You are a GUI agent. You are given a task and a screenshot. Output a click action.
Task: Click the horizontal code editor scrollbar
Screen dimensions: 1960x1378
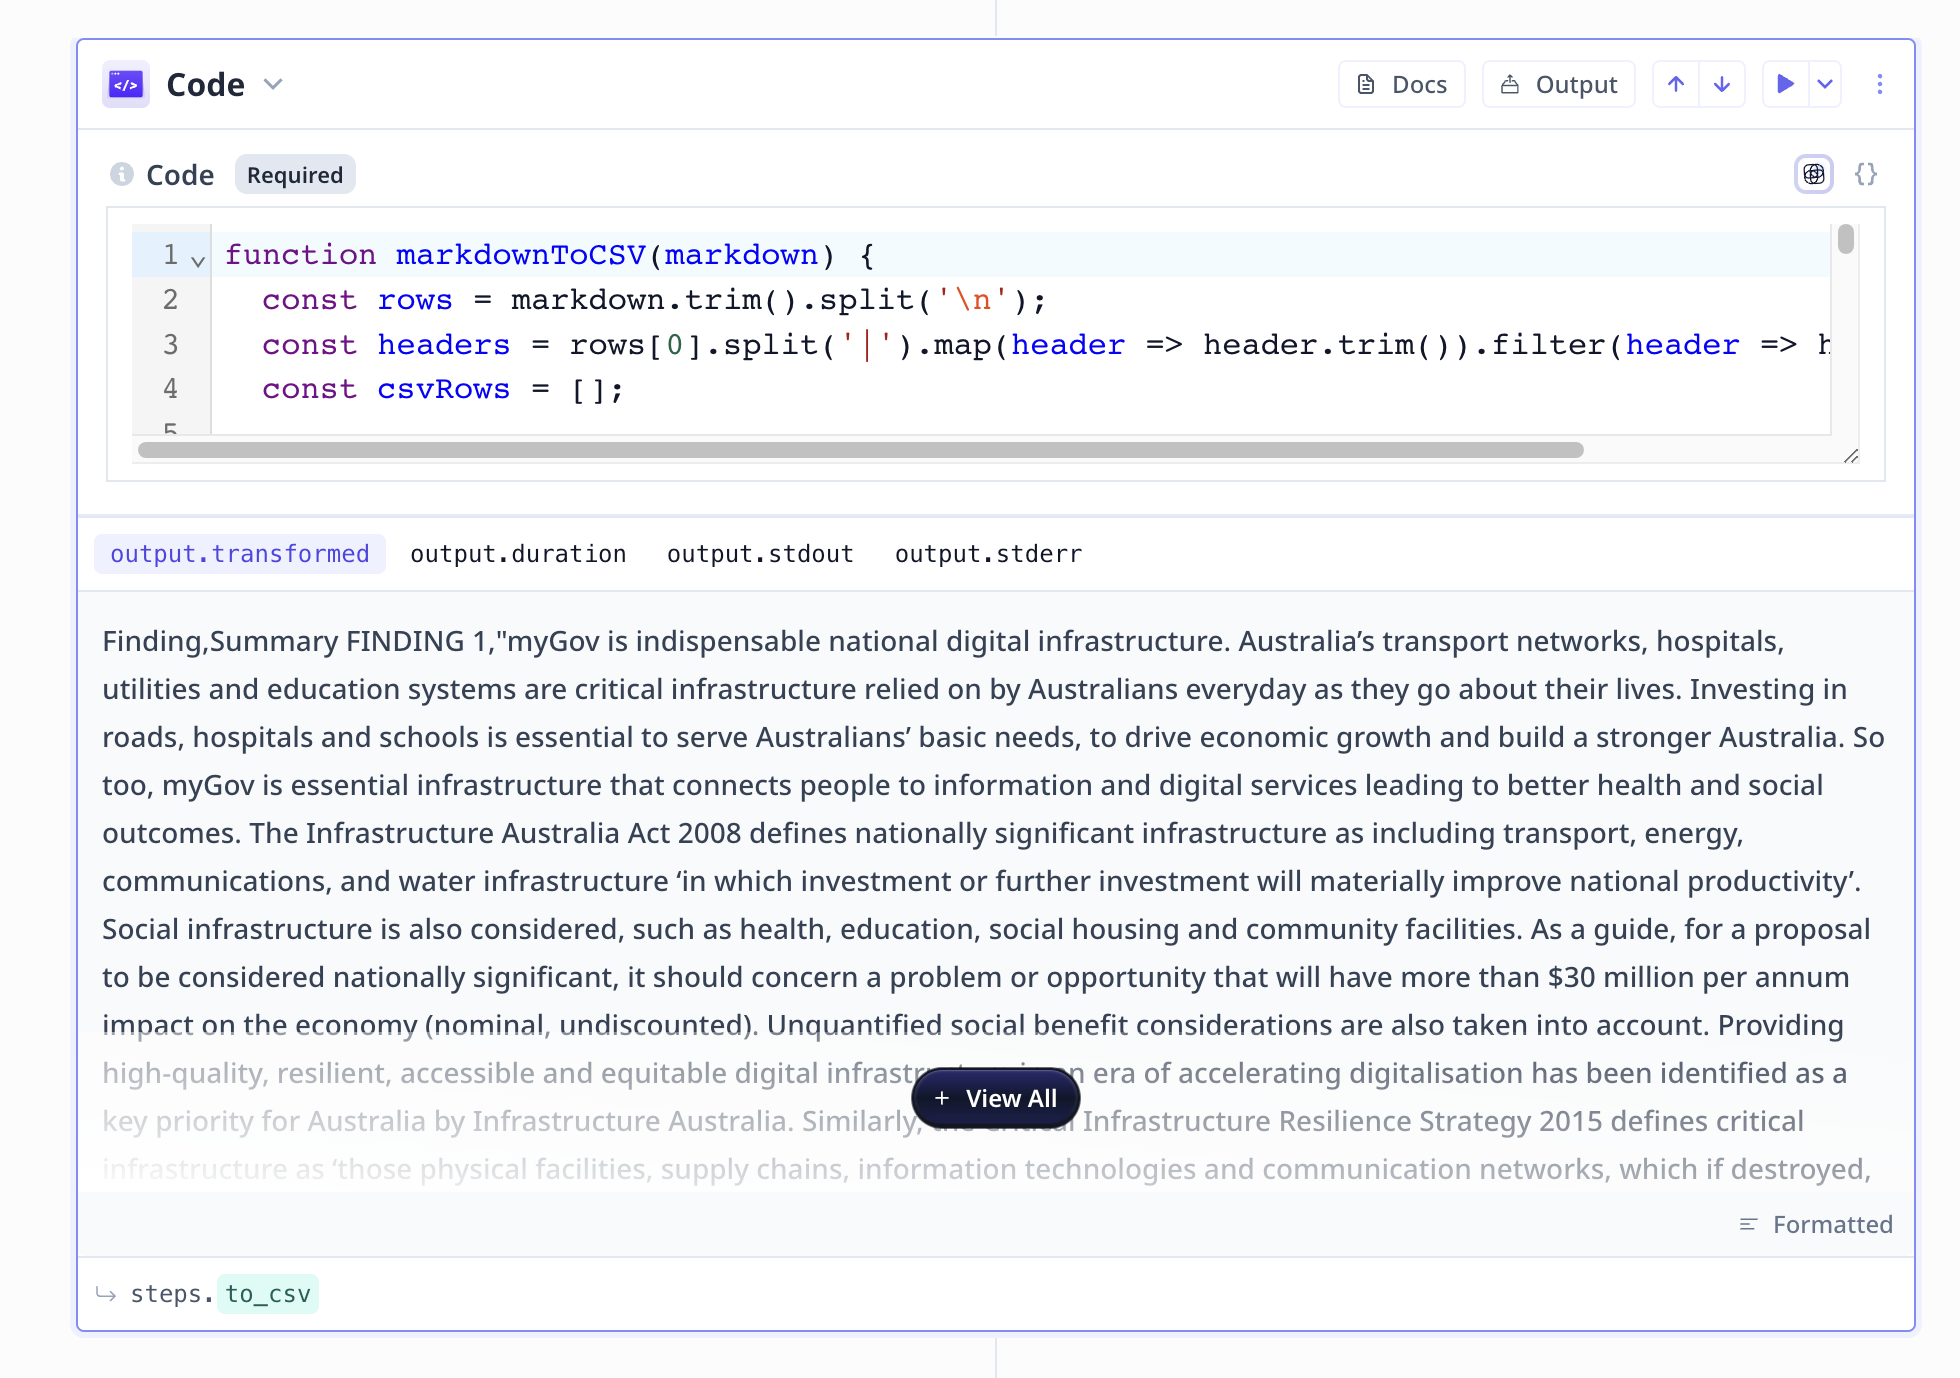pos(860,450)
